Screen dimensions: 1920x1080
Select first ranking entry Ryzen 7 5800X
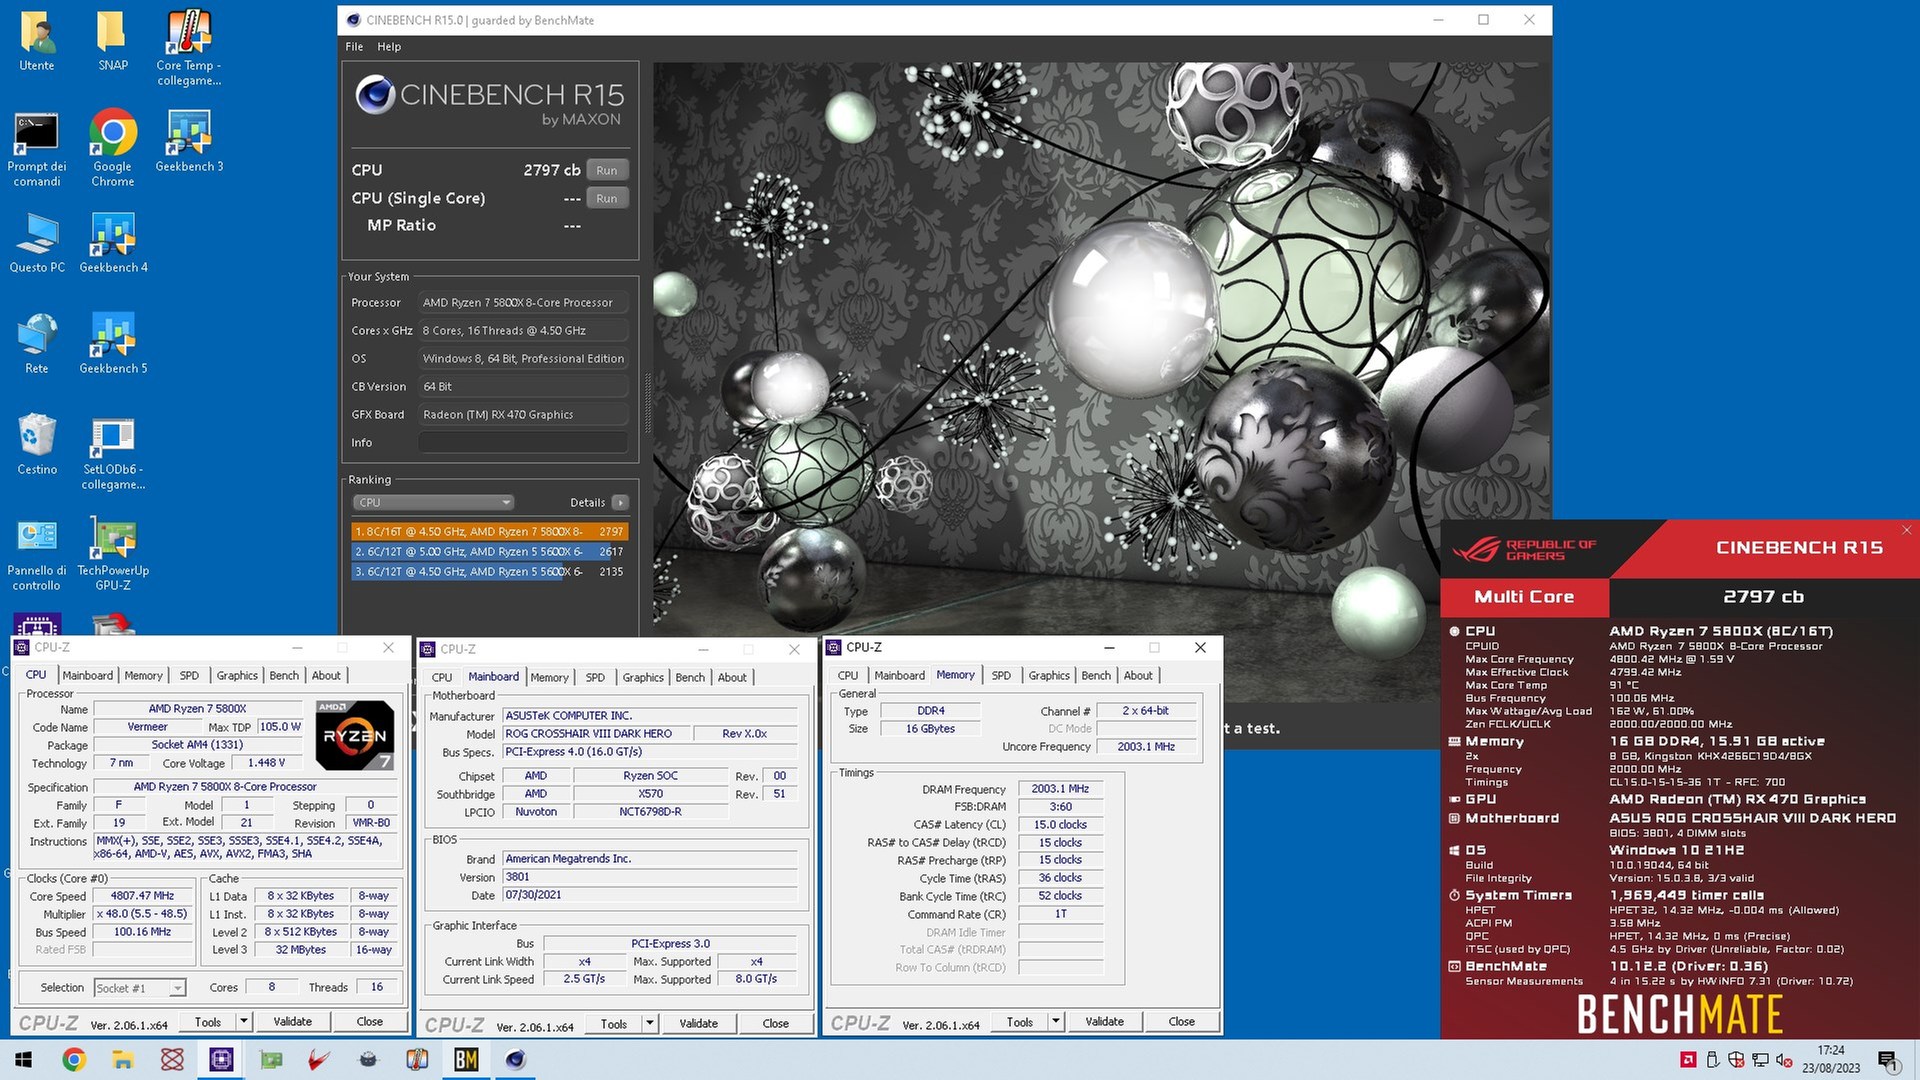(x=489, y=531)
